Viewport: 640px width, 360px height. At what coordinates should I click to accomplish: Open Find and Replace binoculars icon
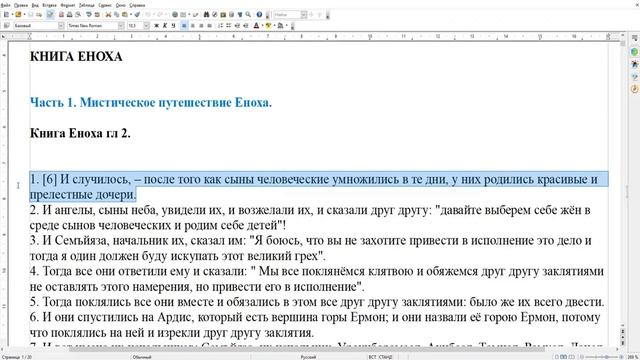click(207, 15)
